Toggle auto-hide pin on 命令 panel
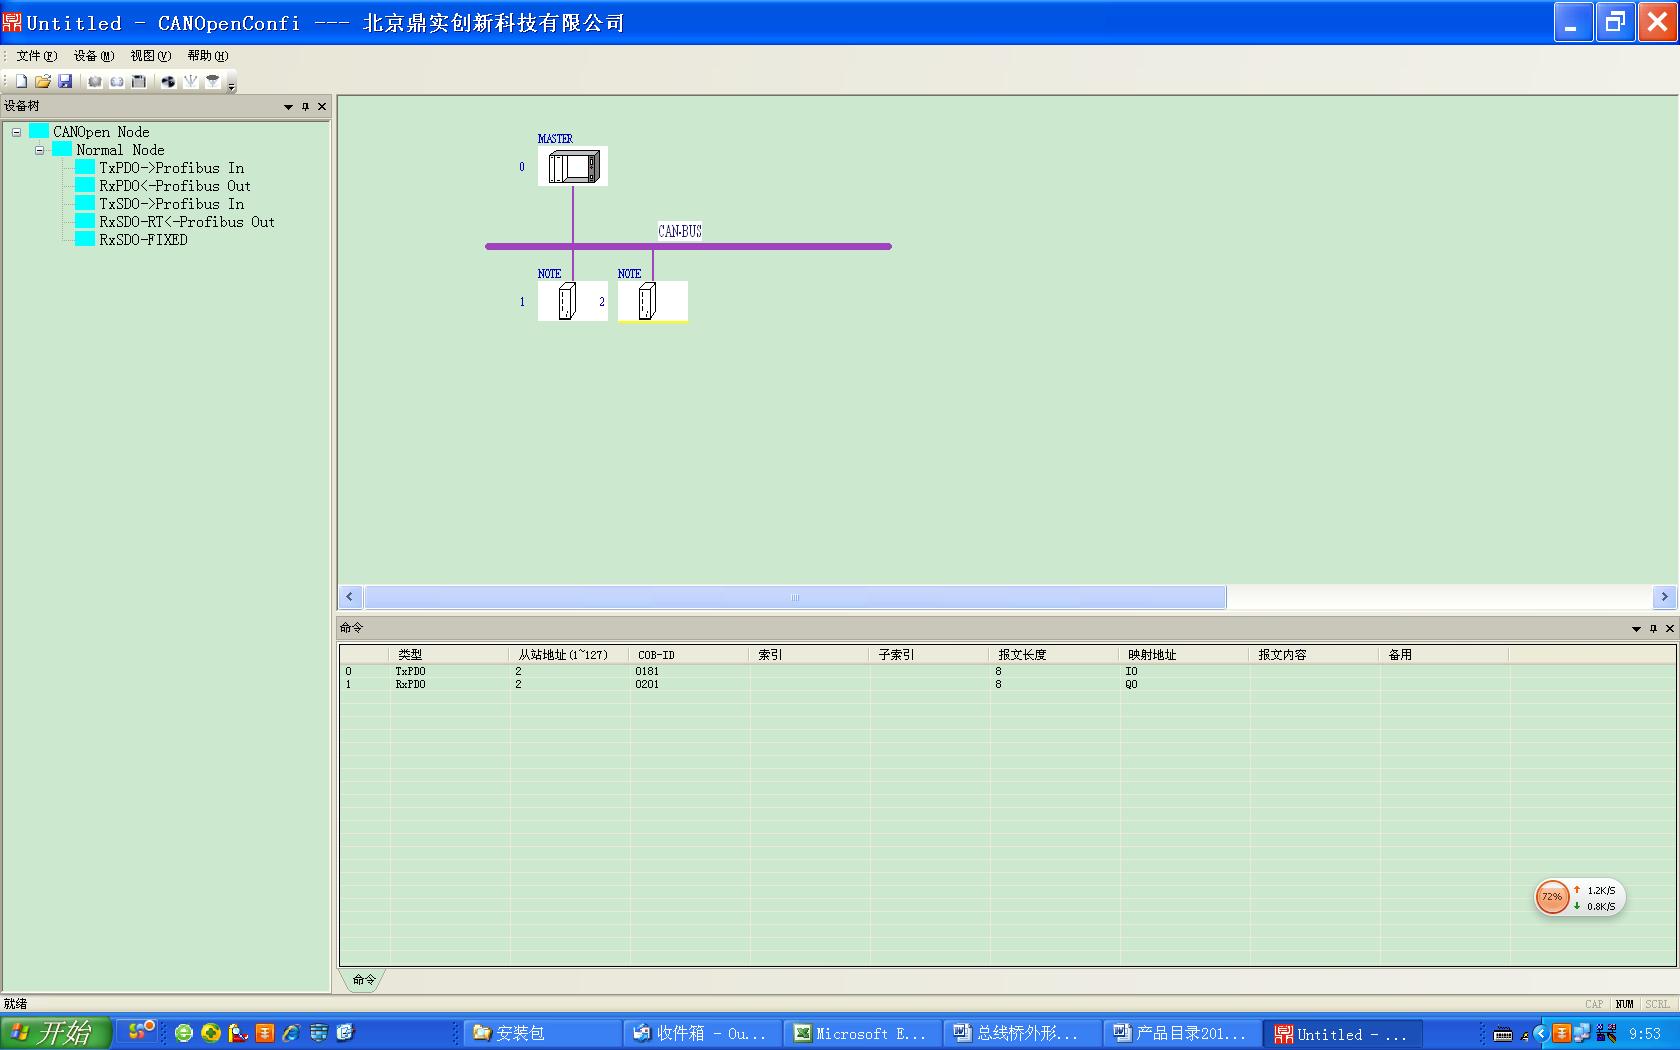 (x=1653, y=628)
